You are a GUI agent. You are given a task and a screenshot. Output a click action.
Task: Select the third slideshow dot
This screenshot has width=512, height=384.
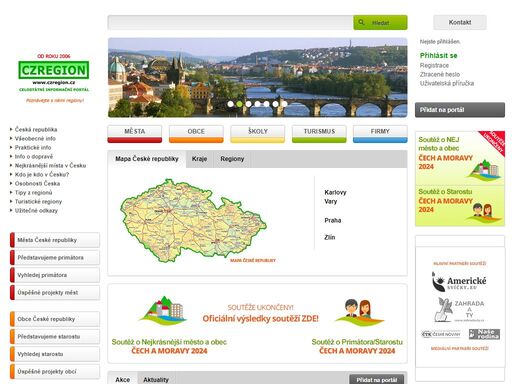tap(248, 104)
